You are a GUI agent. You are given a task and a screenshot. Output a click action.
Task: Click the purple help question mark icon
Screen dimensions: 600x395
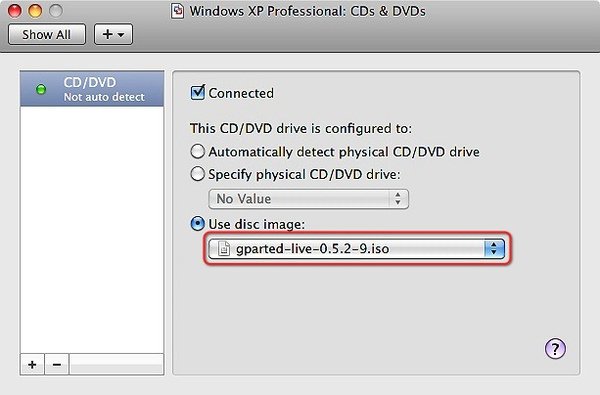(x=555, y=348)
